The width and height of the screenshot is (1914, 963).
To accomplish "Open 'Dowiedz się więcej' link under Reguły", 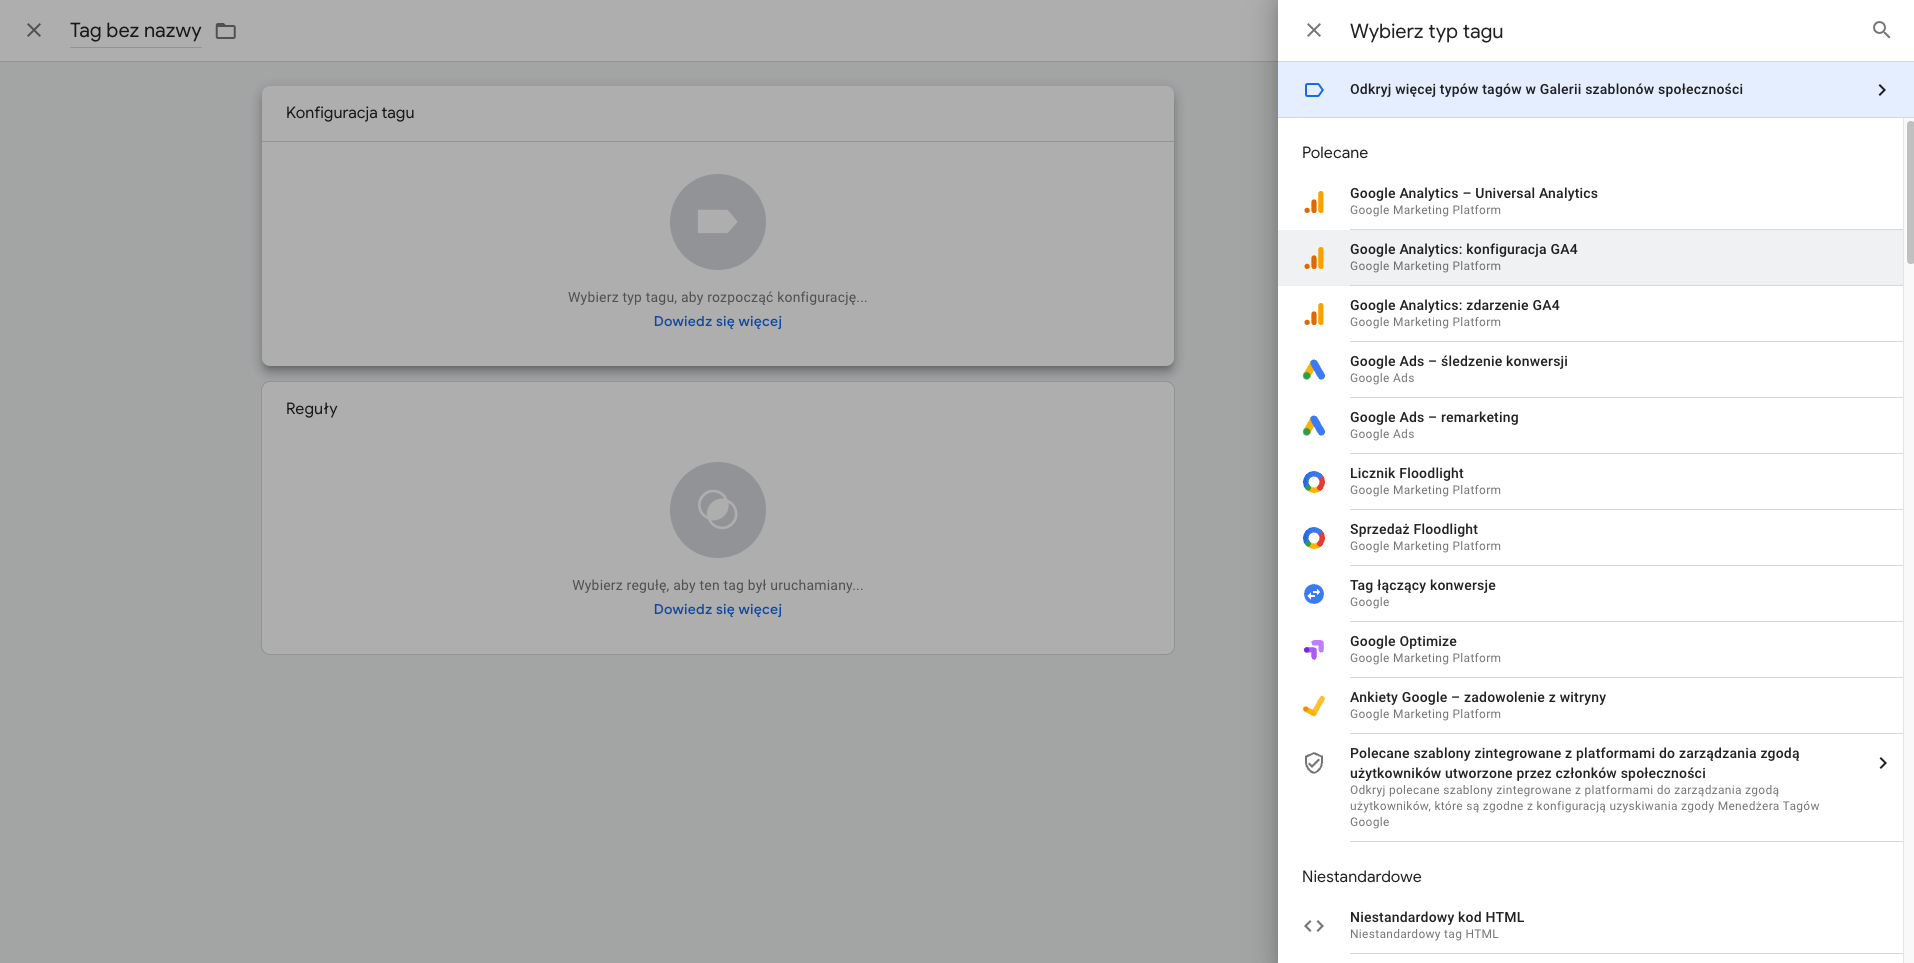I will (x=718, y=609).
